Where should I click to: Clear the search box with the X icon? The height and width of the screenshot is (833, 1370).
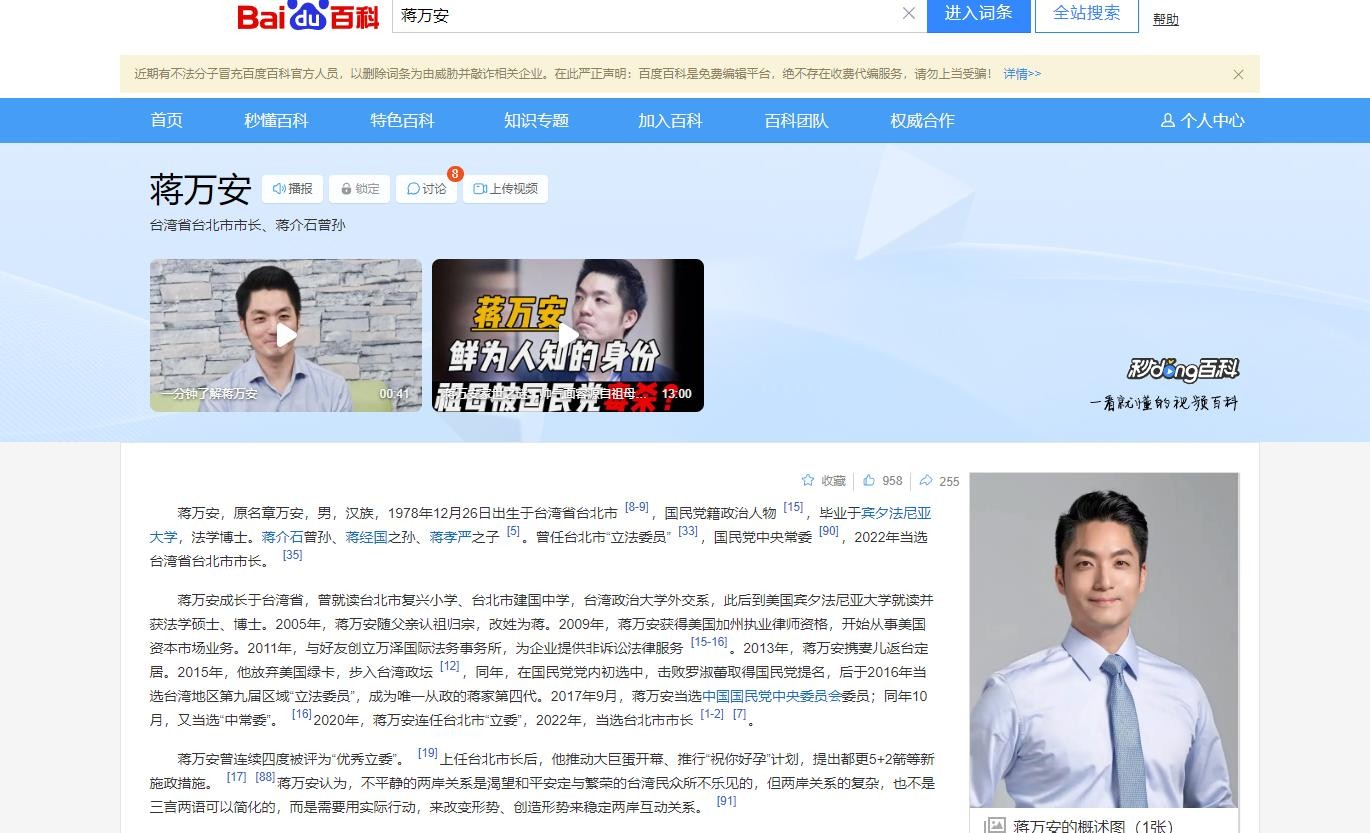(908, 14)
